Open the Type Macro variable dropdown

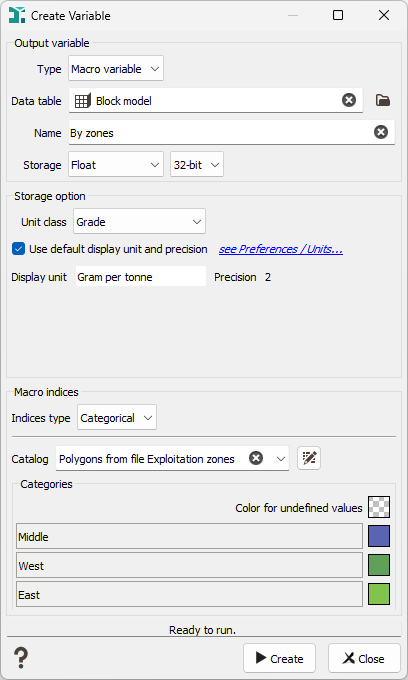116,69
